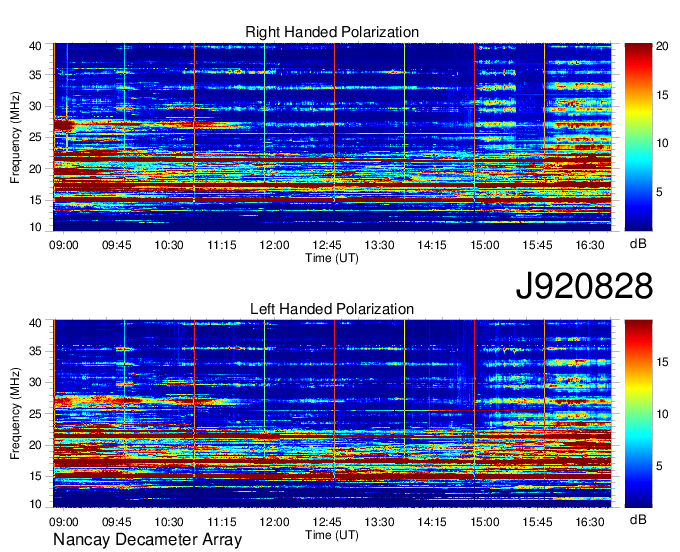Click the 10 MHz tick on the bottom plot
The width and height of the screenshot is (680, 552).
pyautogui.click(x=35, y=504)
